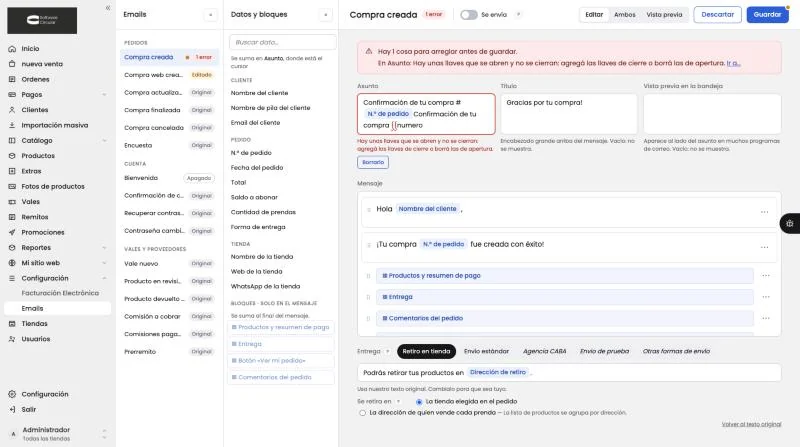Click into the Título text field

(x=569, y=114)
